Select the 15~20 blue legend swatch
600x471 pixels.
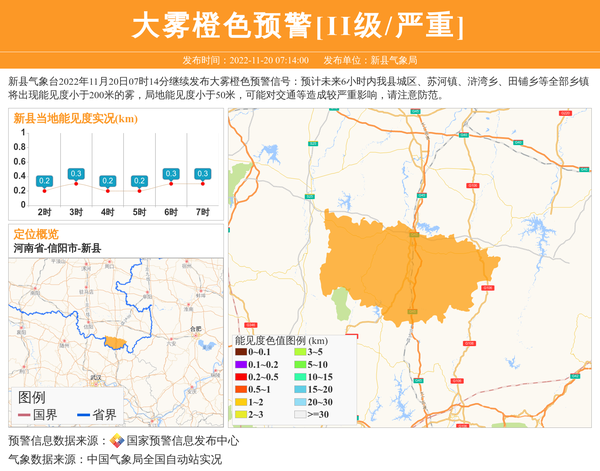299,389
